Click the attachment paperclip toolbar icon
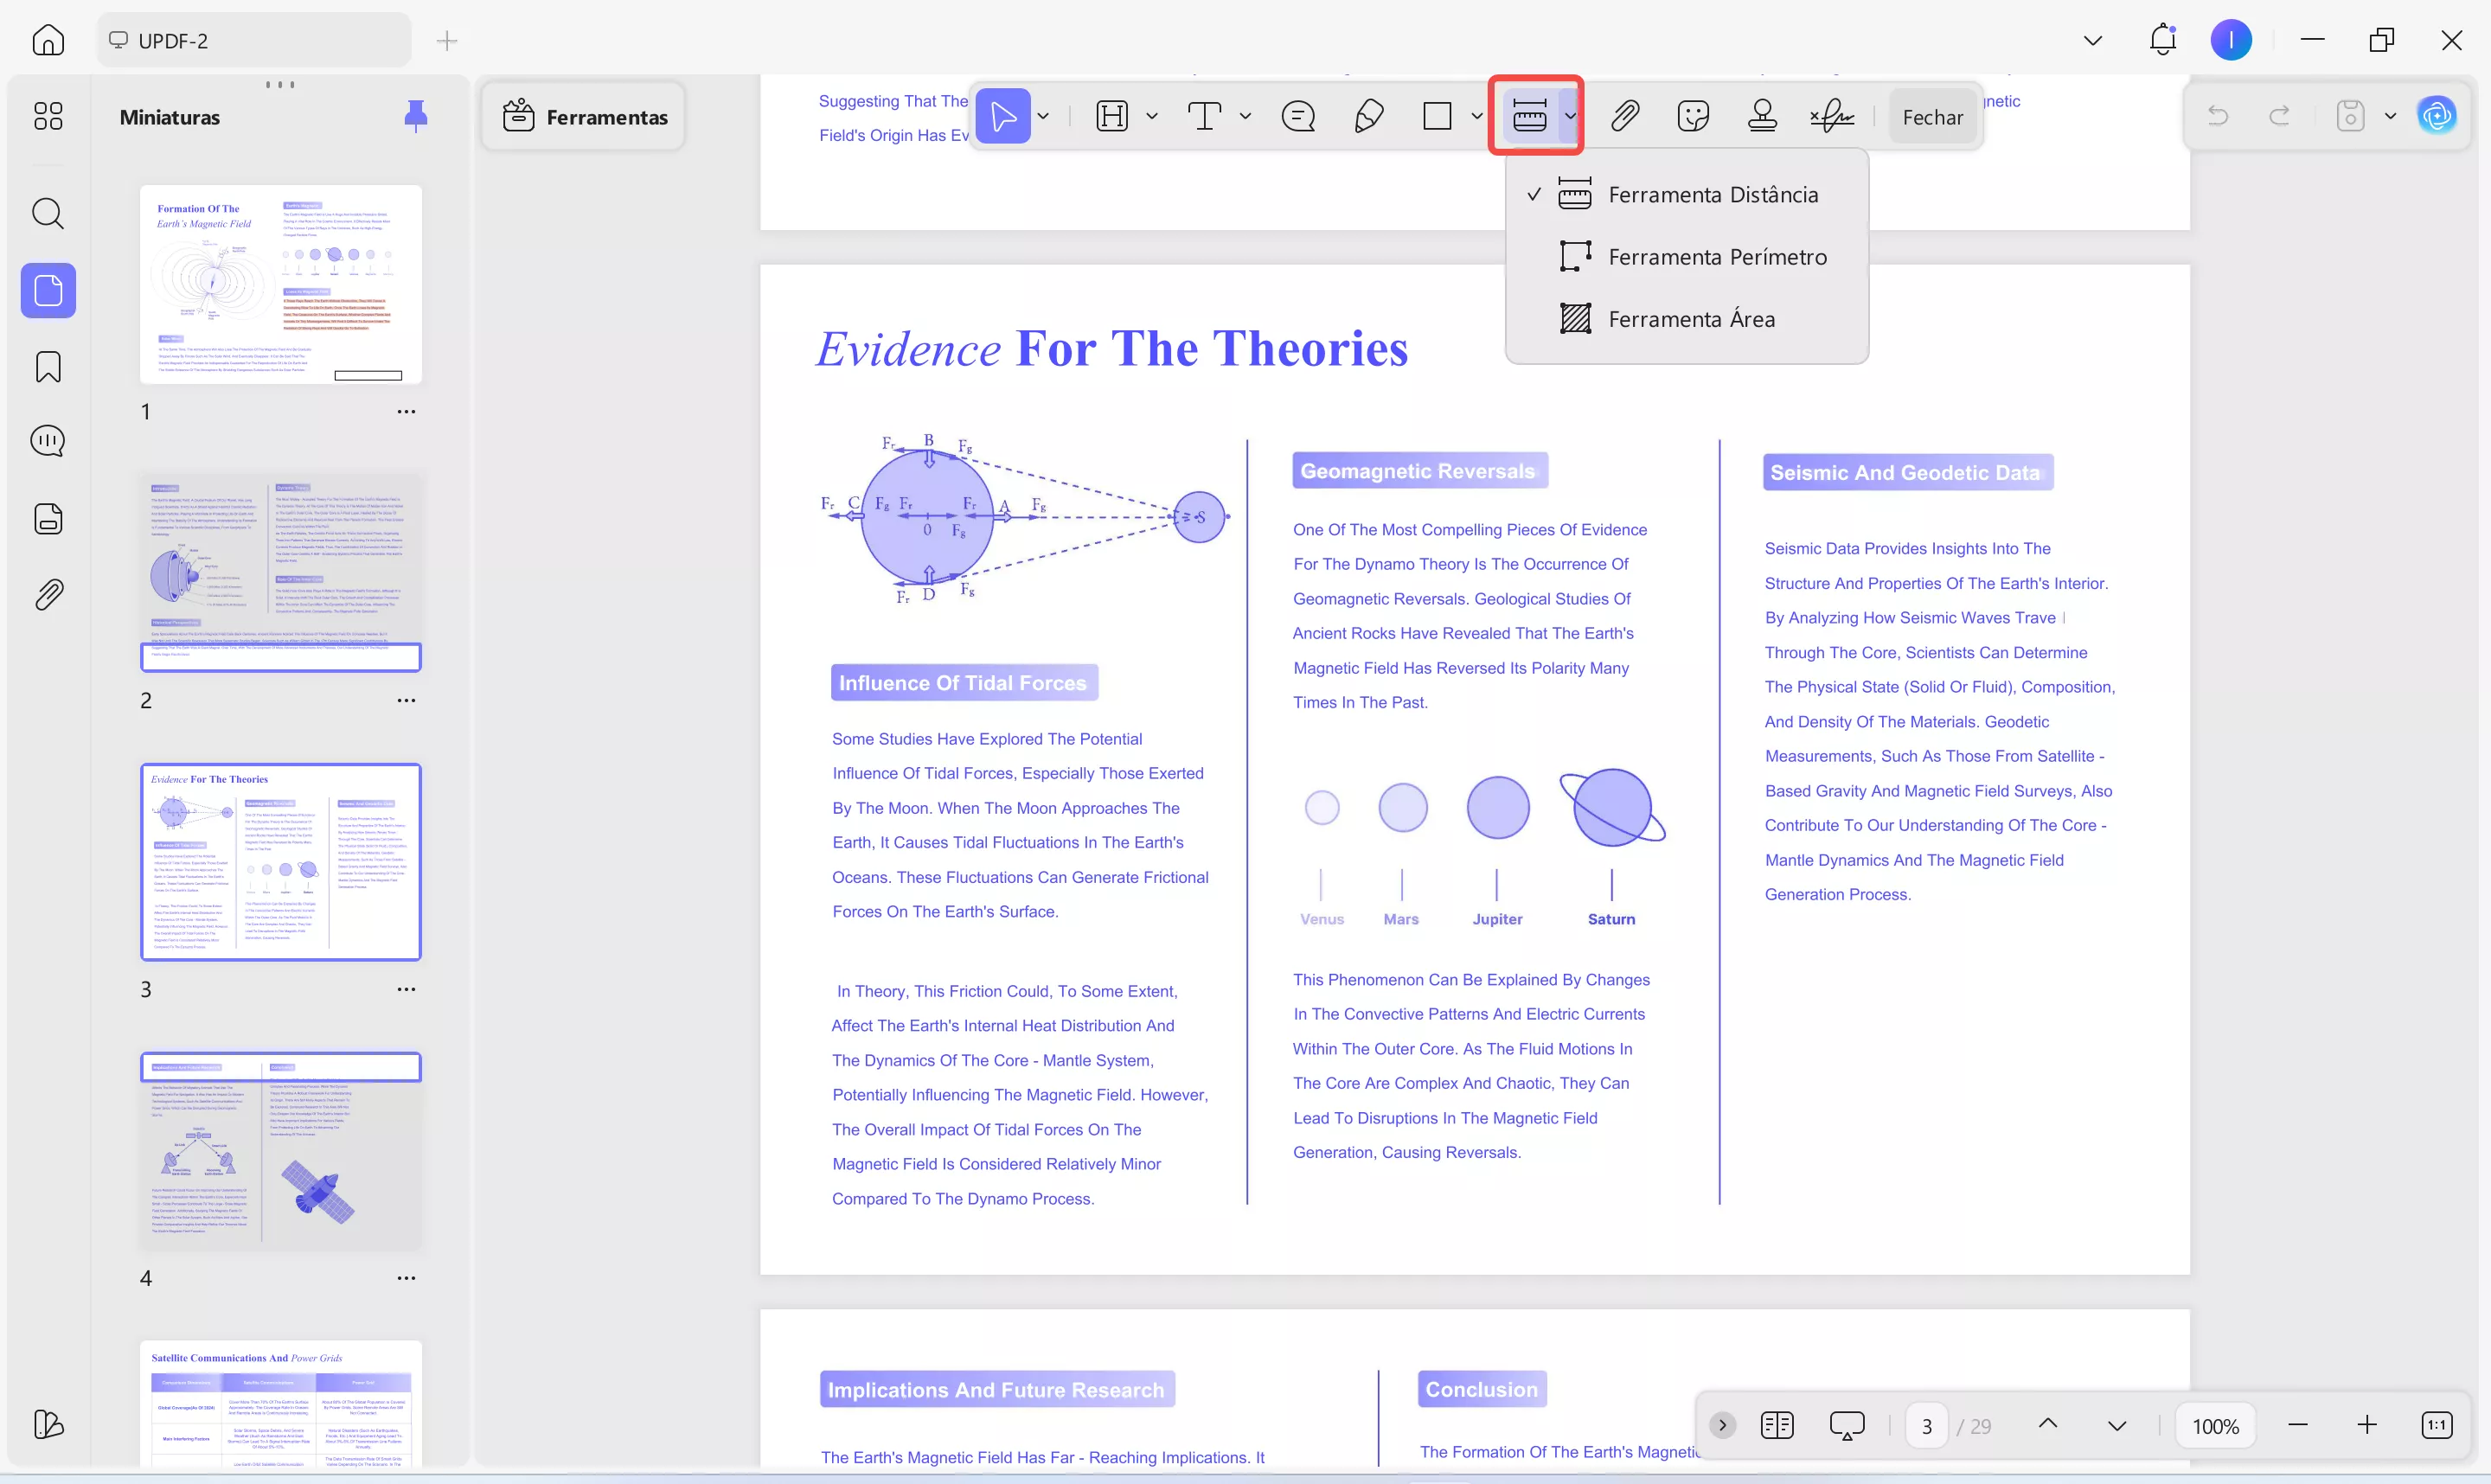Viewport: 2491px width, 1484px height. tap(1624, 116)
